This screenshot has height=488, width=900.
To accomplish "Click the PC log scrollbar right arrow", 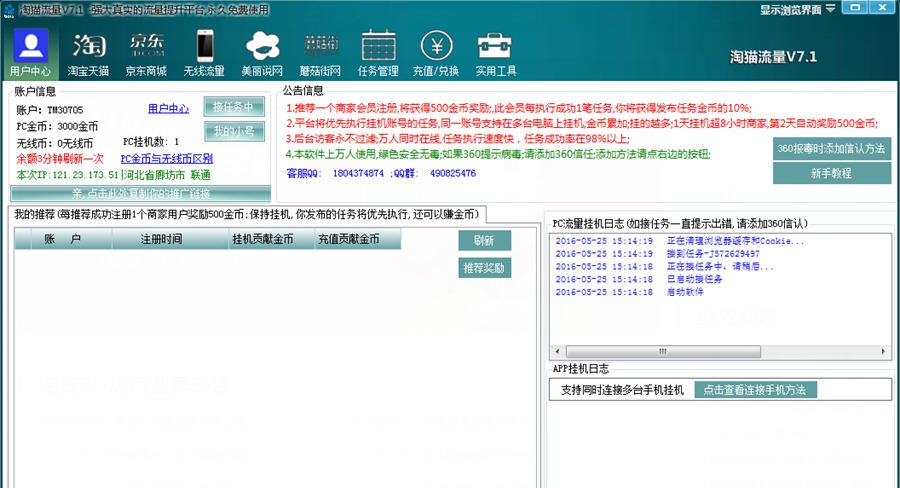I will [x=883, y=351].
